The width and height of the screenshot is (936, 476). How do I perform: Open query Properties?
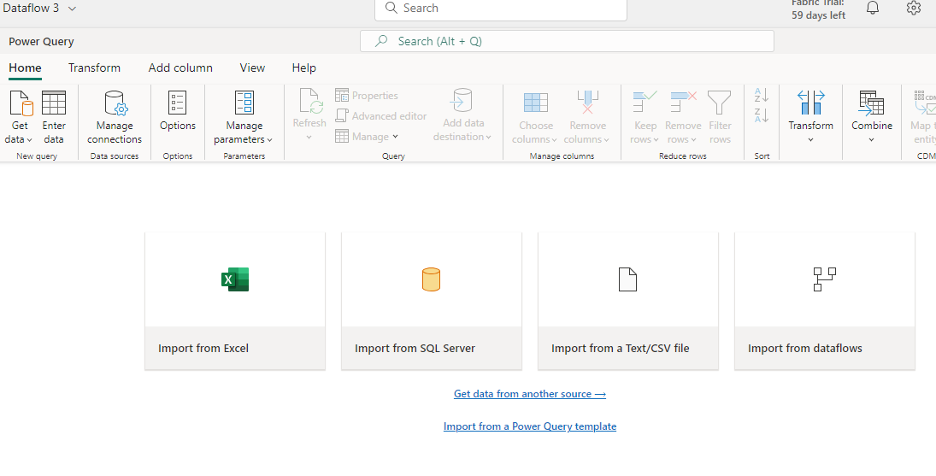pyautogui.click(x=367, y=96)
